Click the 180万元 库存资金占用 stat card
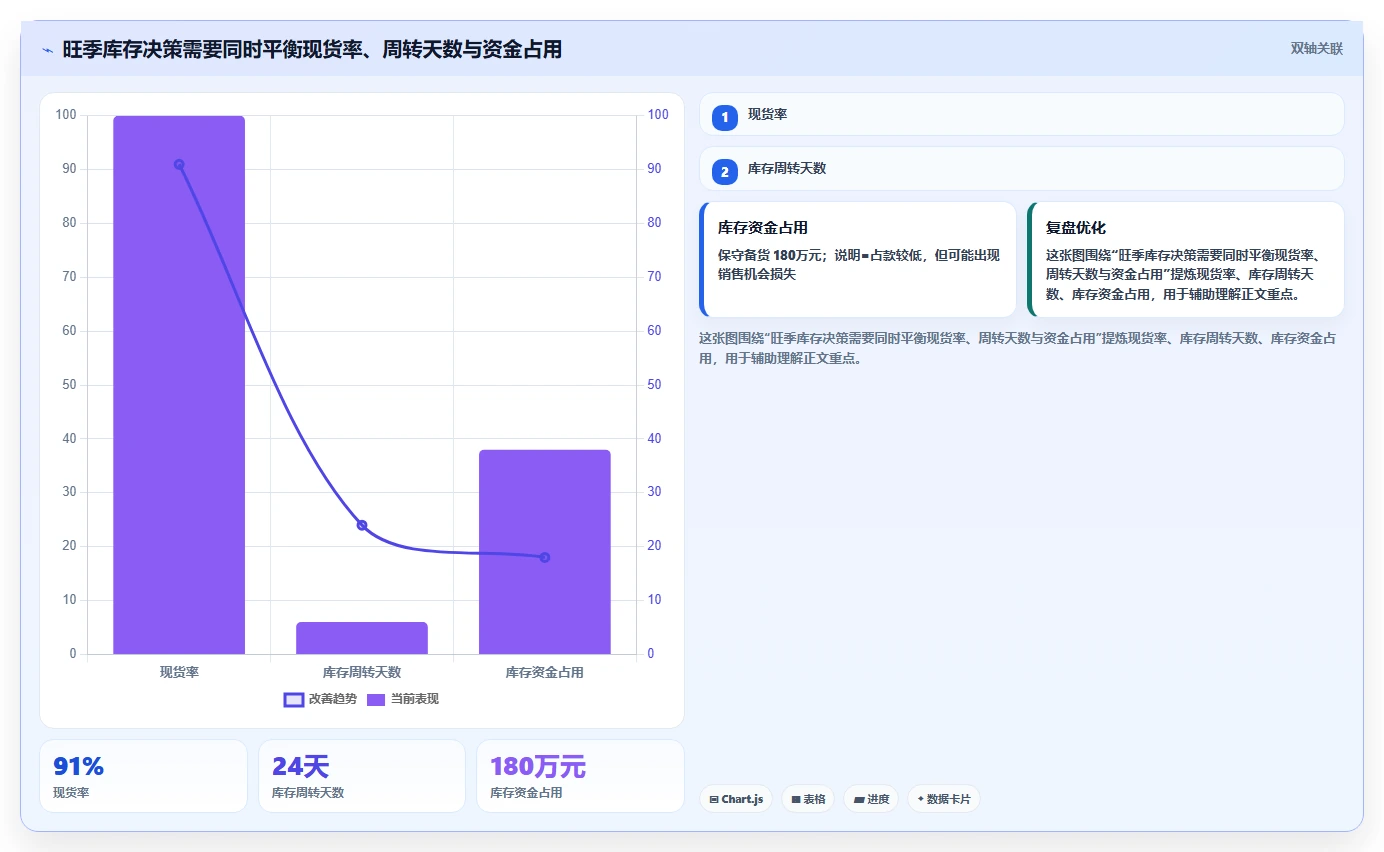This screenshot has width=1384, height=852. point(580,776)
